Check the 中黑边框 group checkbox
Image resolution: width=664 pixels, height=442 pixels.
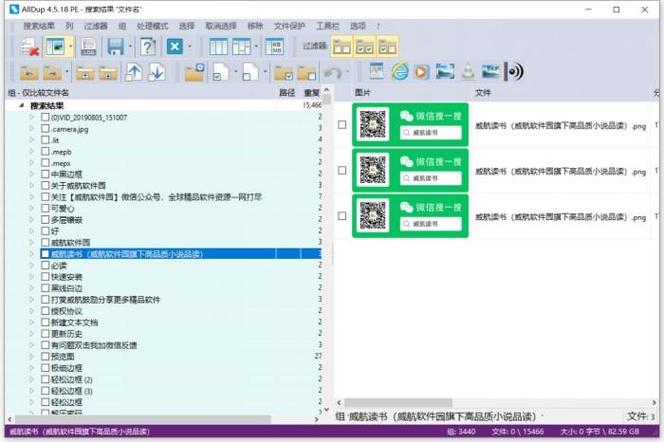45,174
